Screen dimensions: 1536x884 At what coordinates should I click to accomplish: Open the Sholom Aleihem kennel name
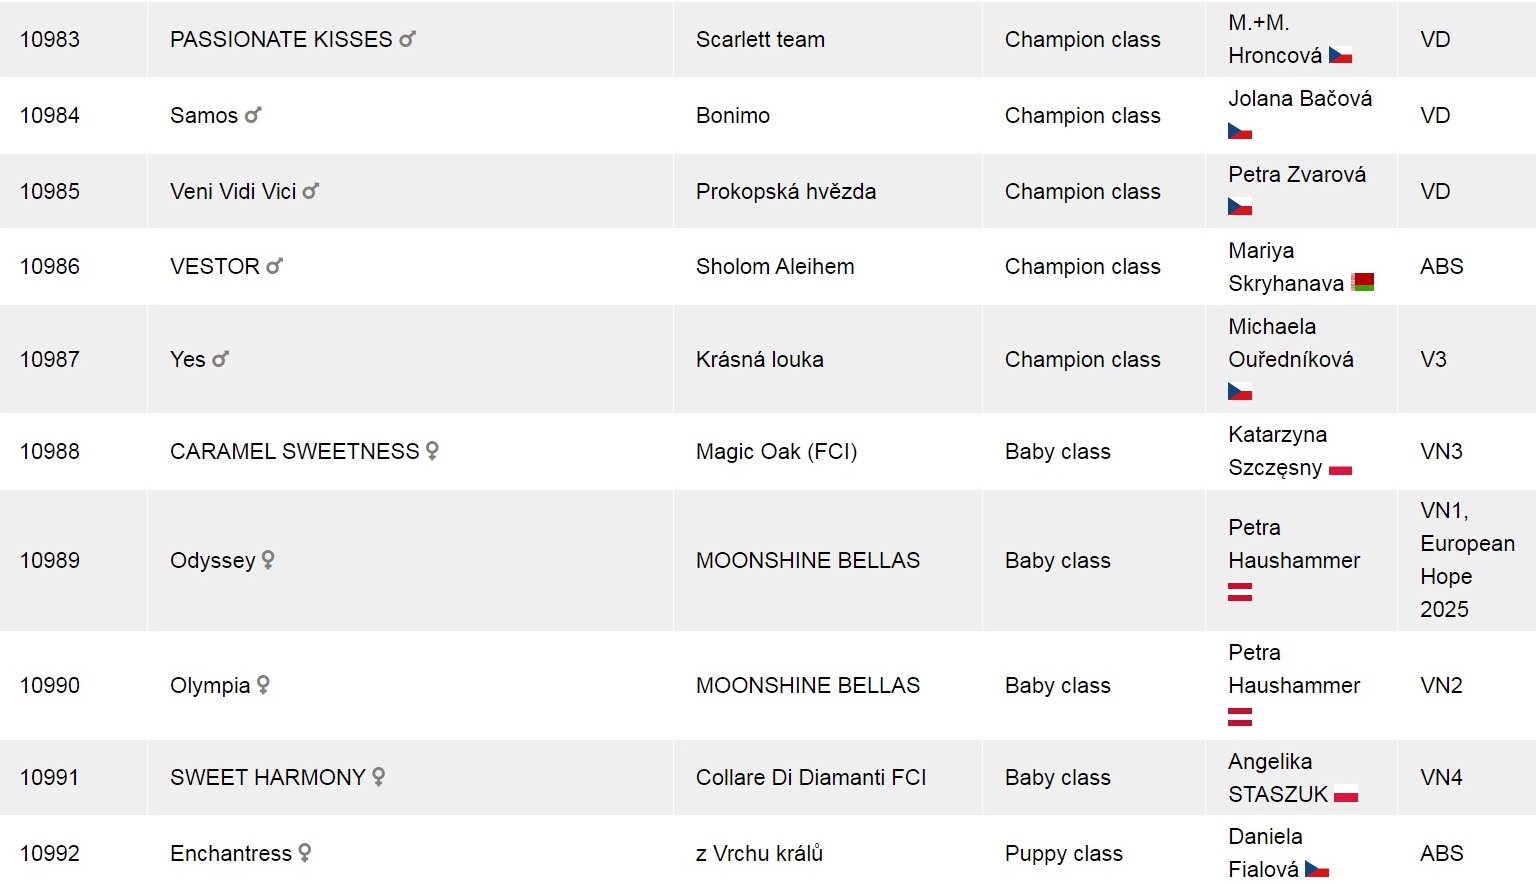pos(775,267)
